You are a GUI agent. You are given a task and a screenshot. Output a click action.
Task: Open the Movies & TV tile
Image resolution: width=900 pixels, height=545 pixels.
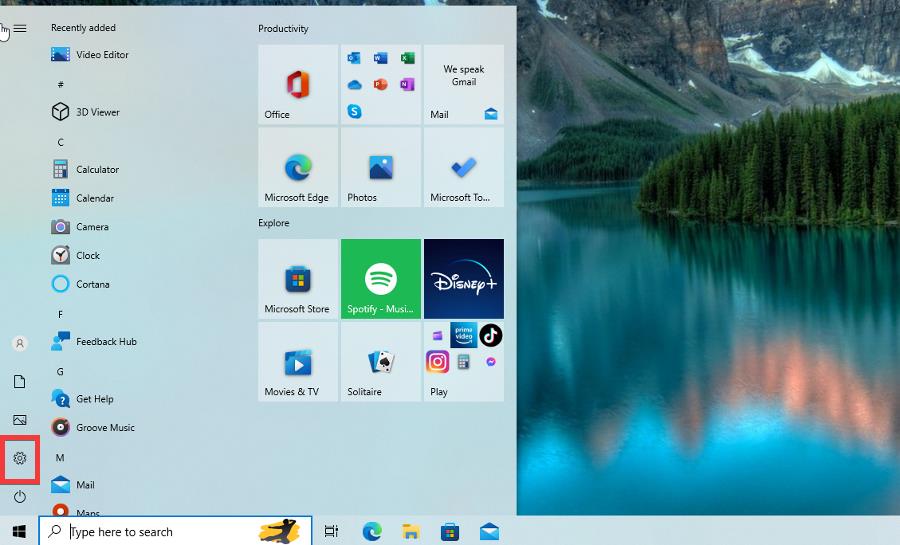coord(298,361)
